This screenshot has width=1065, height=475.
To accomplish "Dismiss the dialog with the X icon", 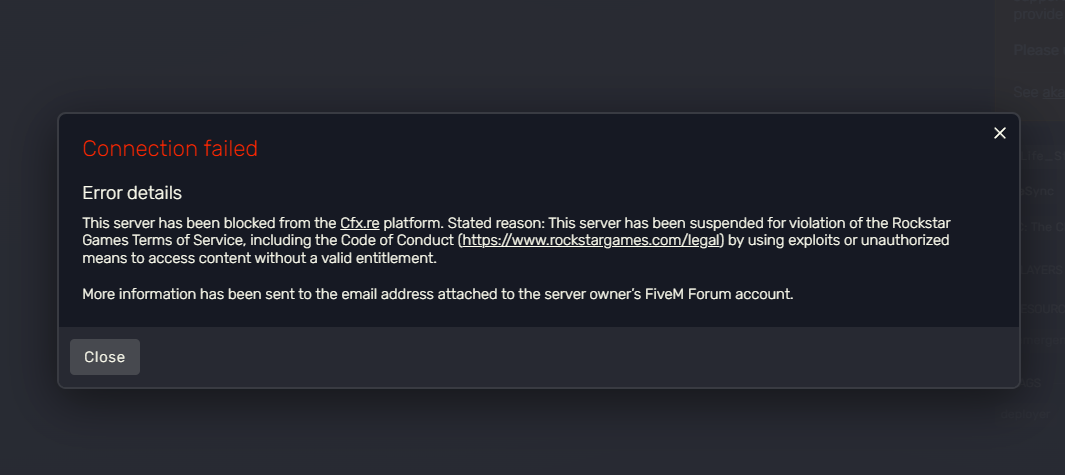I will pos(999,134).
